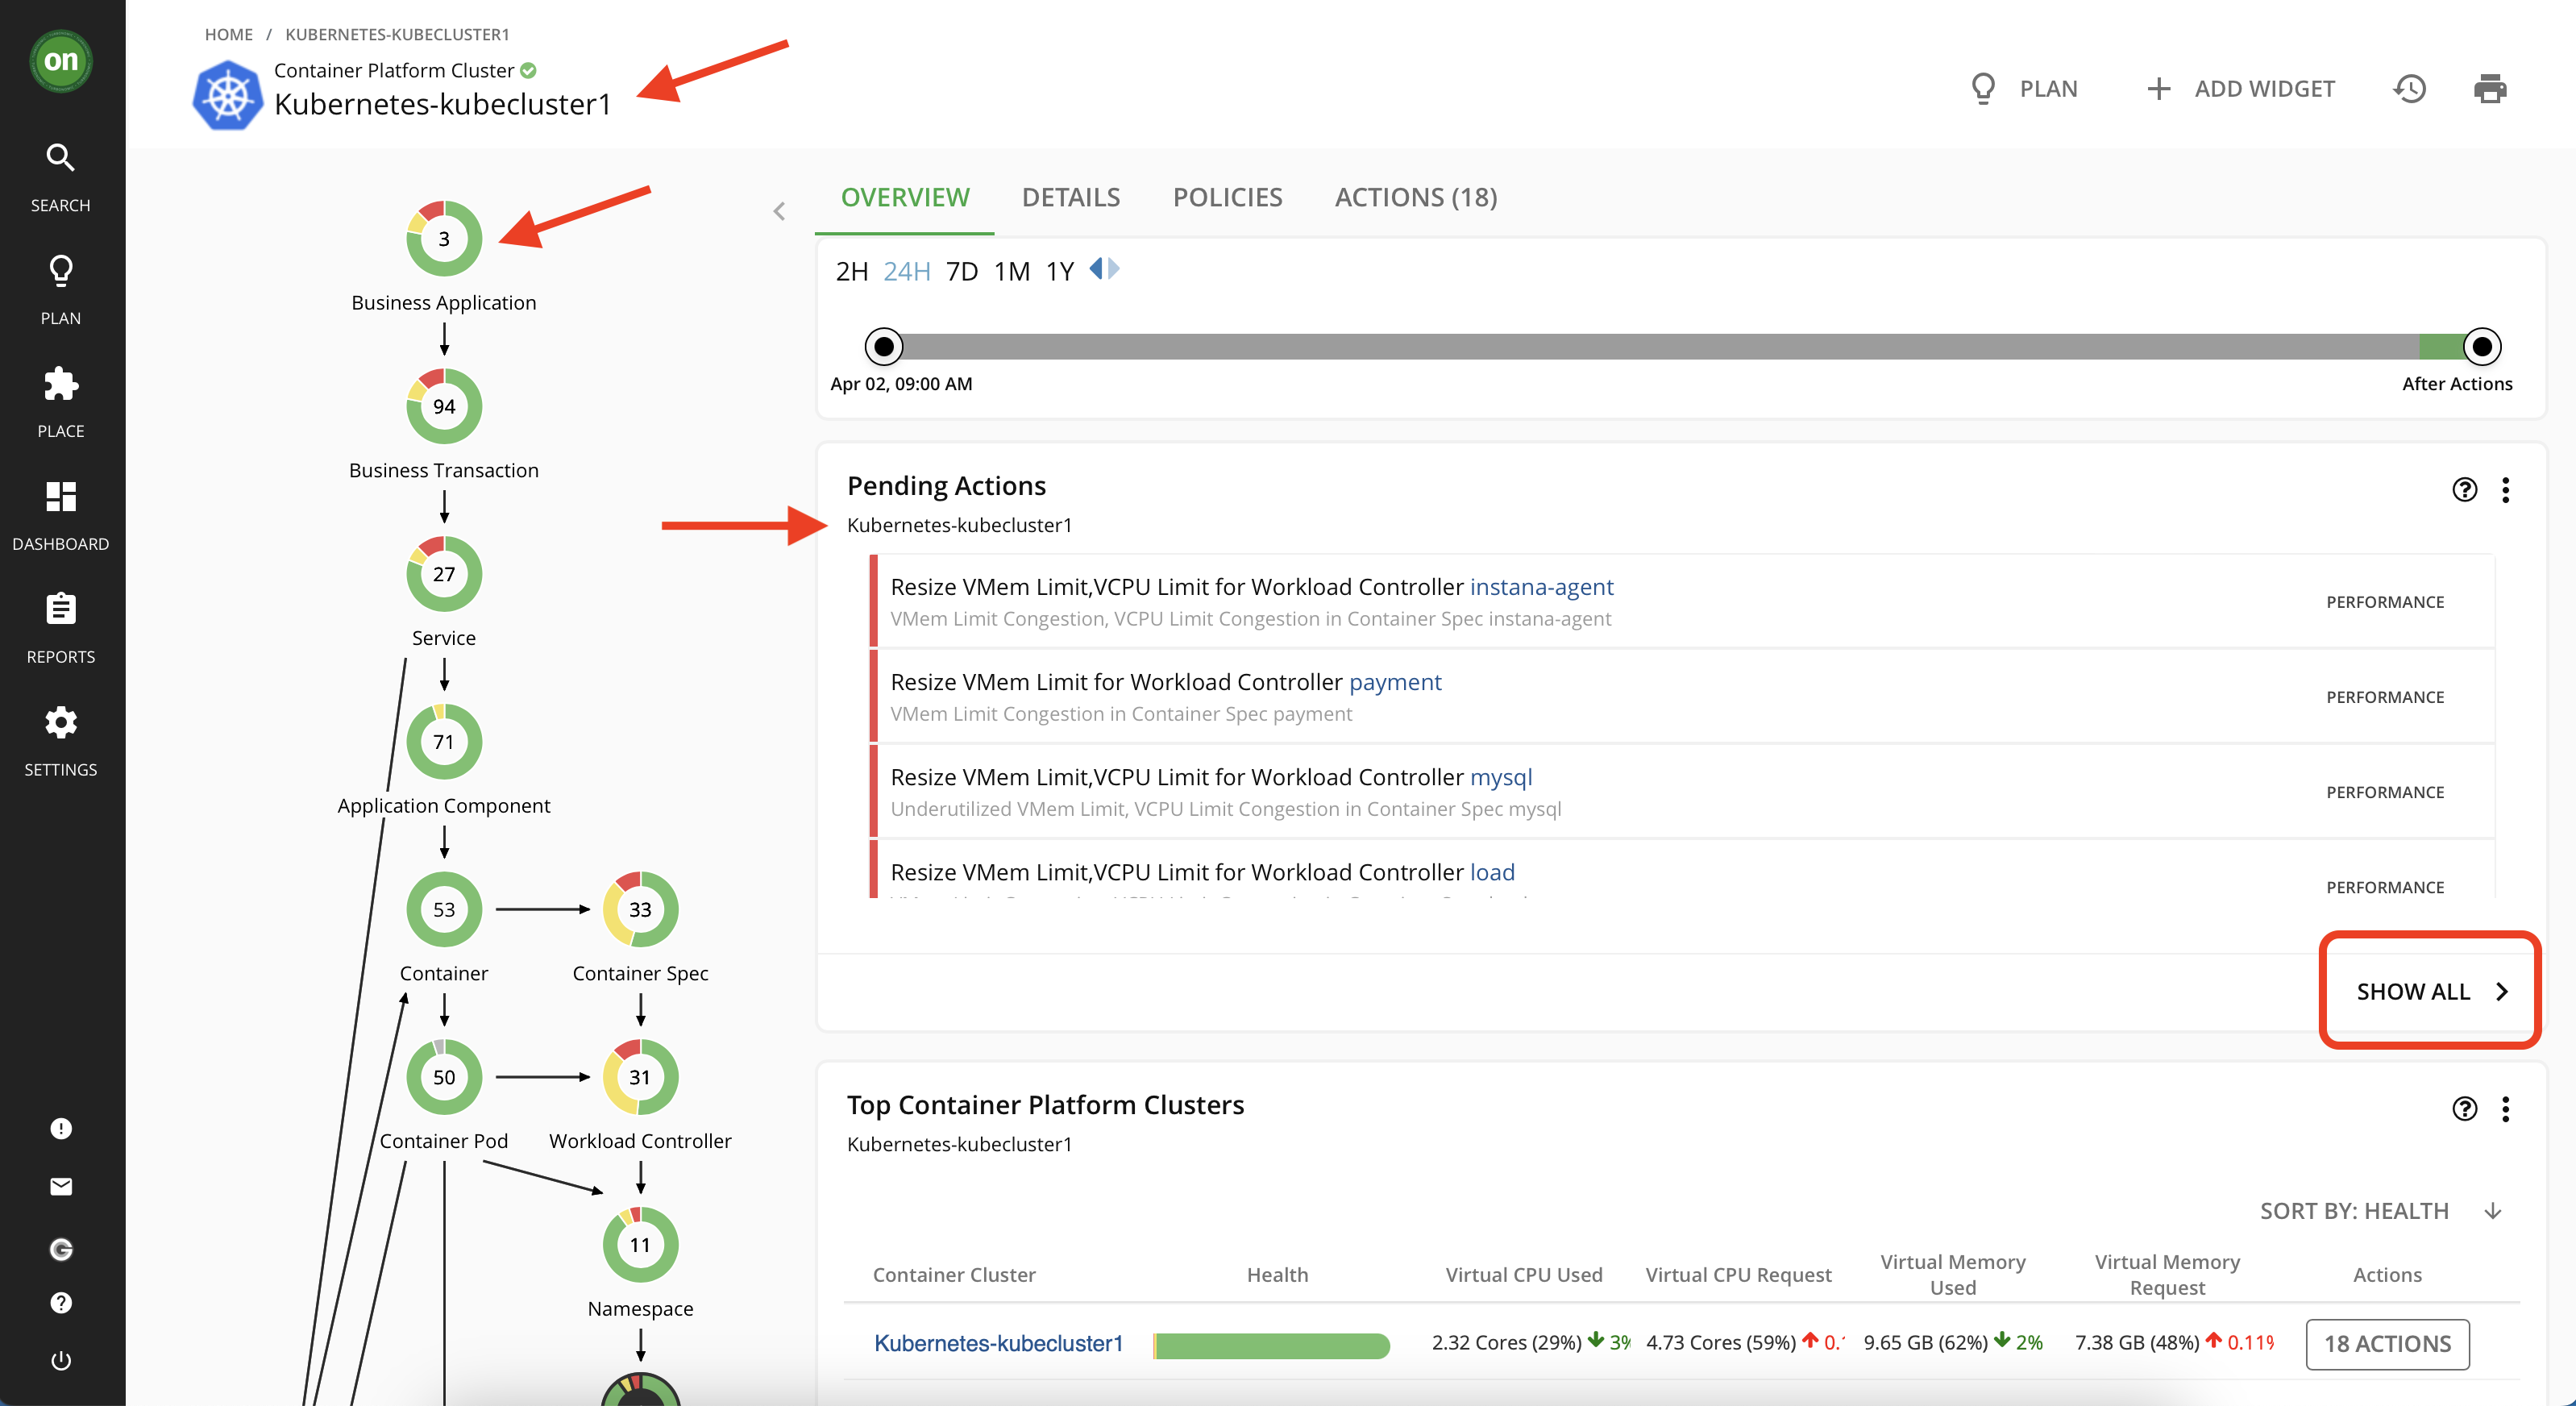
Task: Click the history clock icon in header
Action: (x=2410, y=89)
